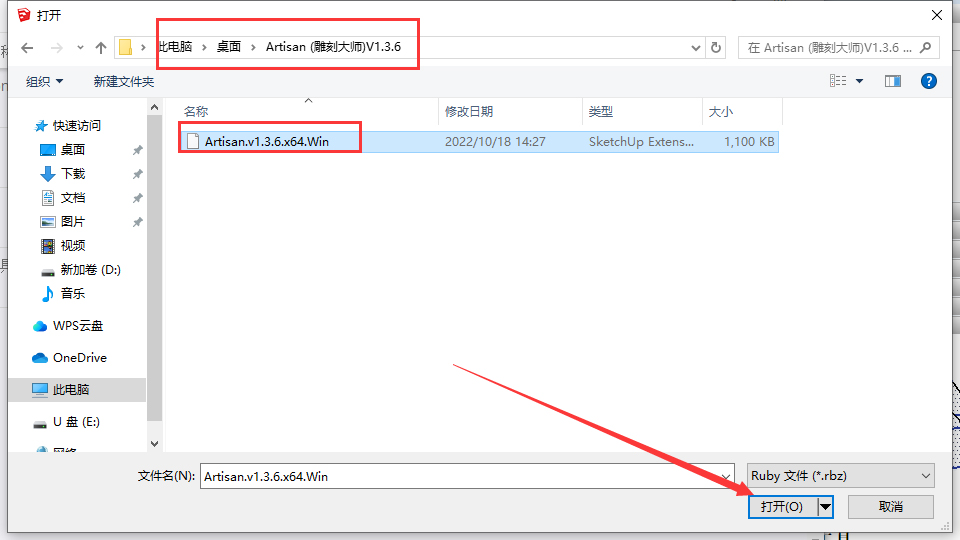Image resolution: width=960 pixels, height=540 pixels.
Task: Click 新建文件夹 button
Action: pos(124,81)
